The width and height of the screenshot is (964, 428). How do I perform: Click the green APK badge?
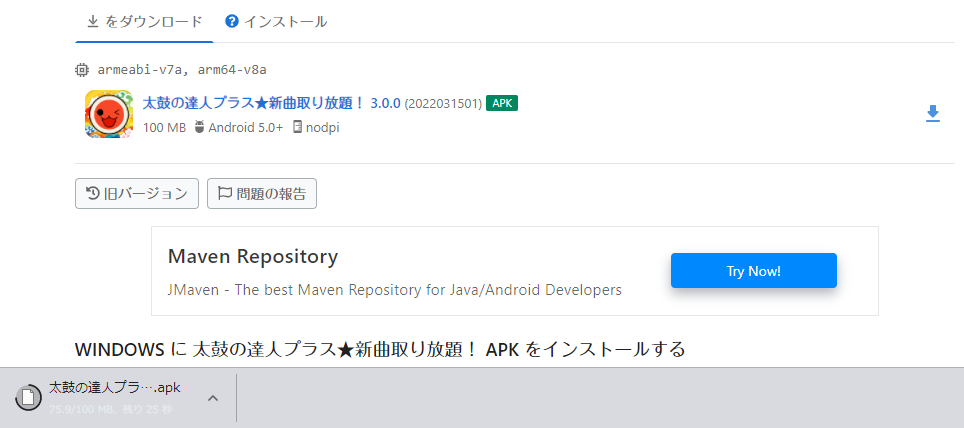pyautogui.click(x=502, y=103)
